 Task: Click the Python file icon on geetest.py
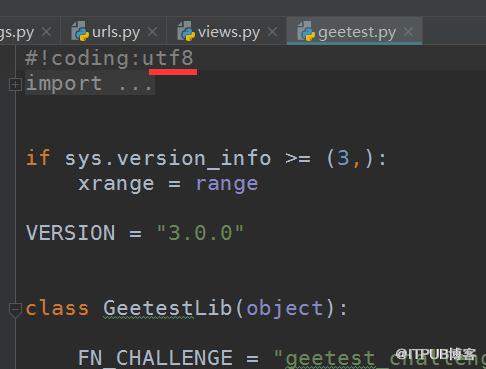point(306,31)
